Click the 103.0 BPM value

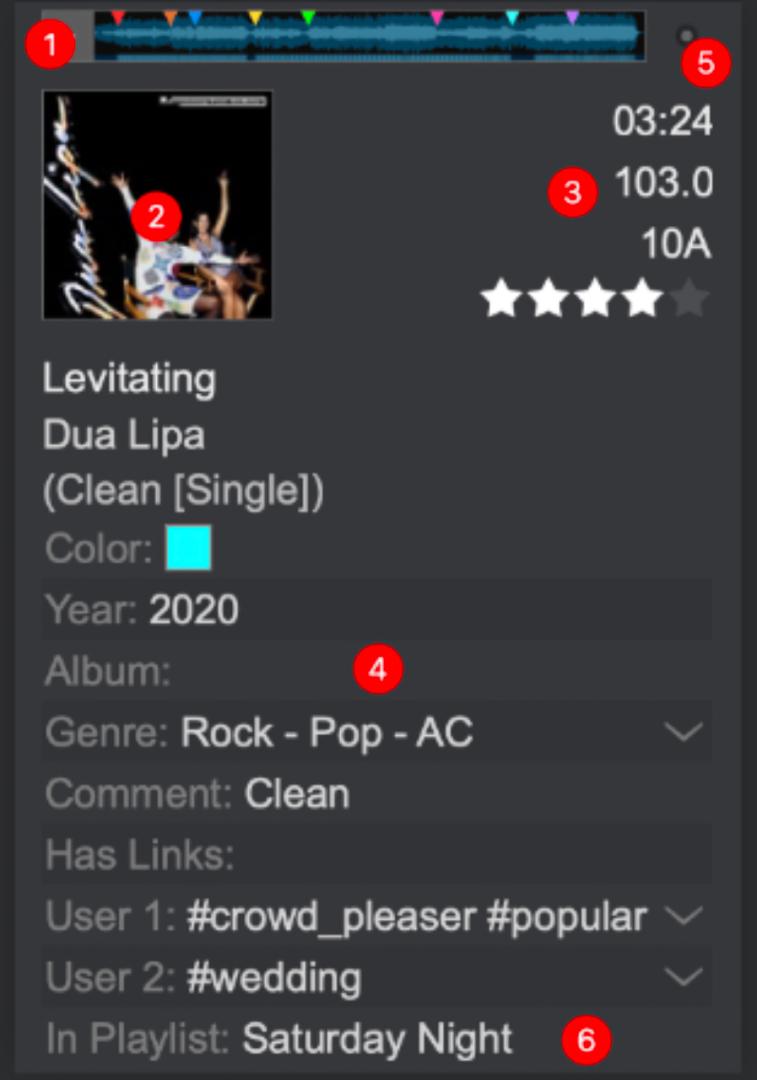663,183
